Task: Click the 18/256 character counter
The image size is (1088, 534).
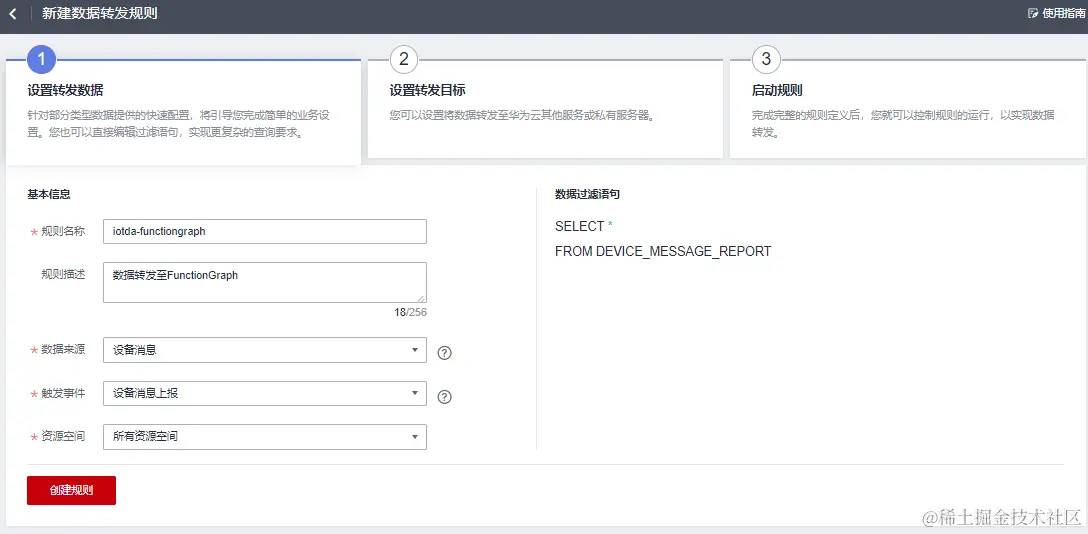Action: click(x=411, y=312)
